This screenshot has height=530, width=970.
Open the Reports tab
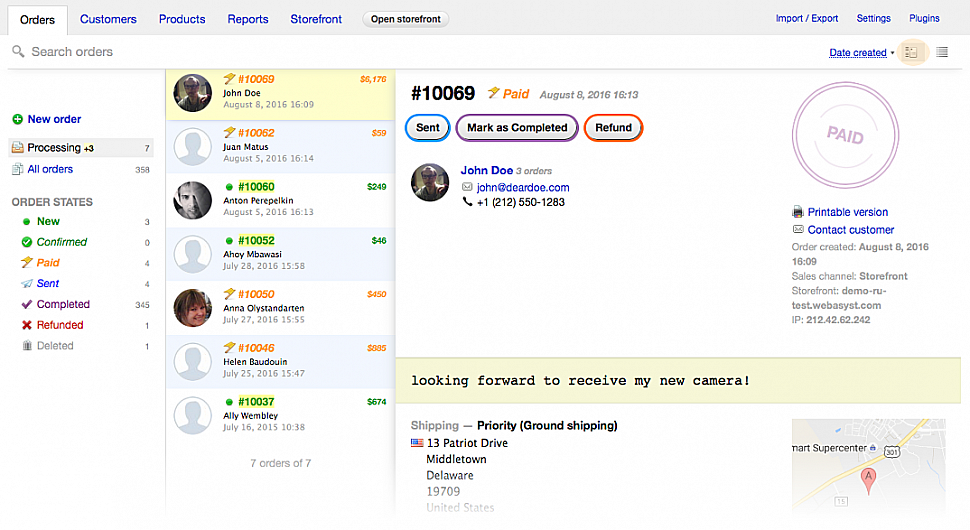click(x=248, y=19)
